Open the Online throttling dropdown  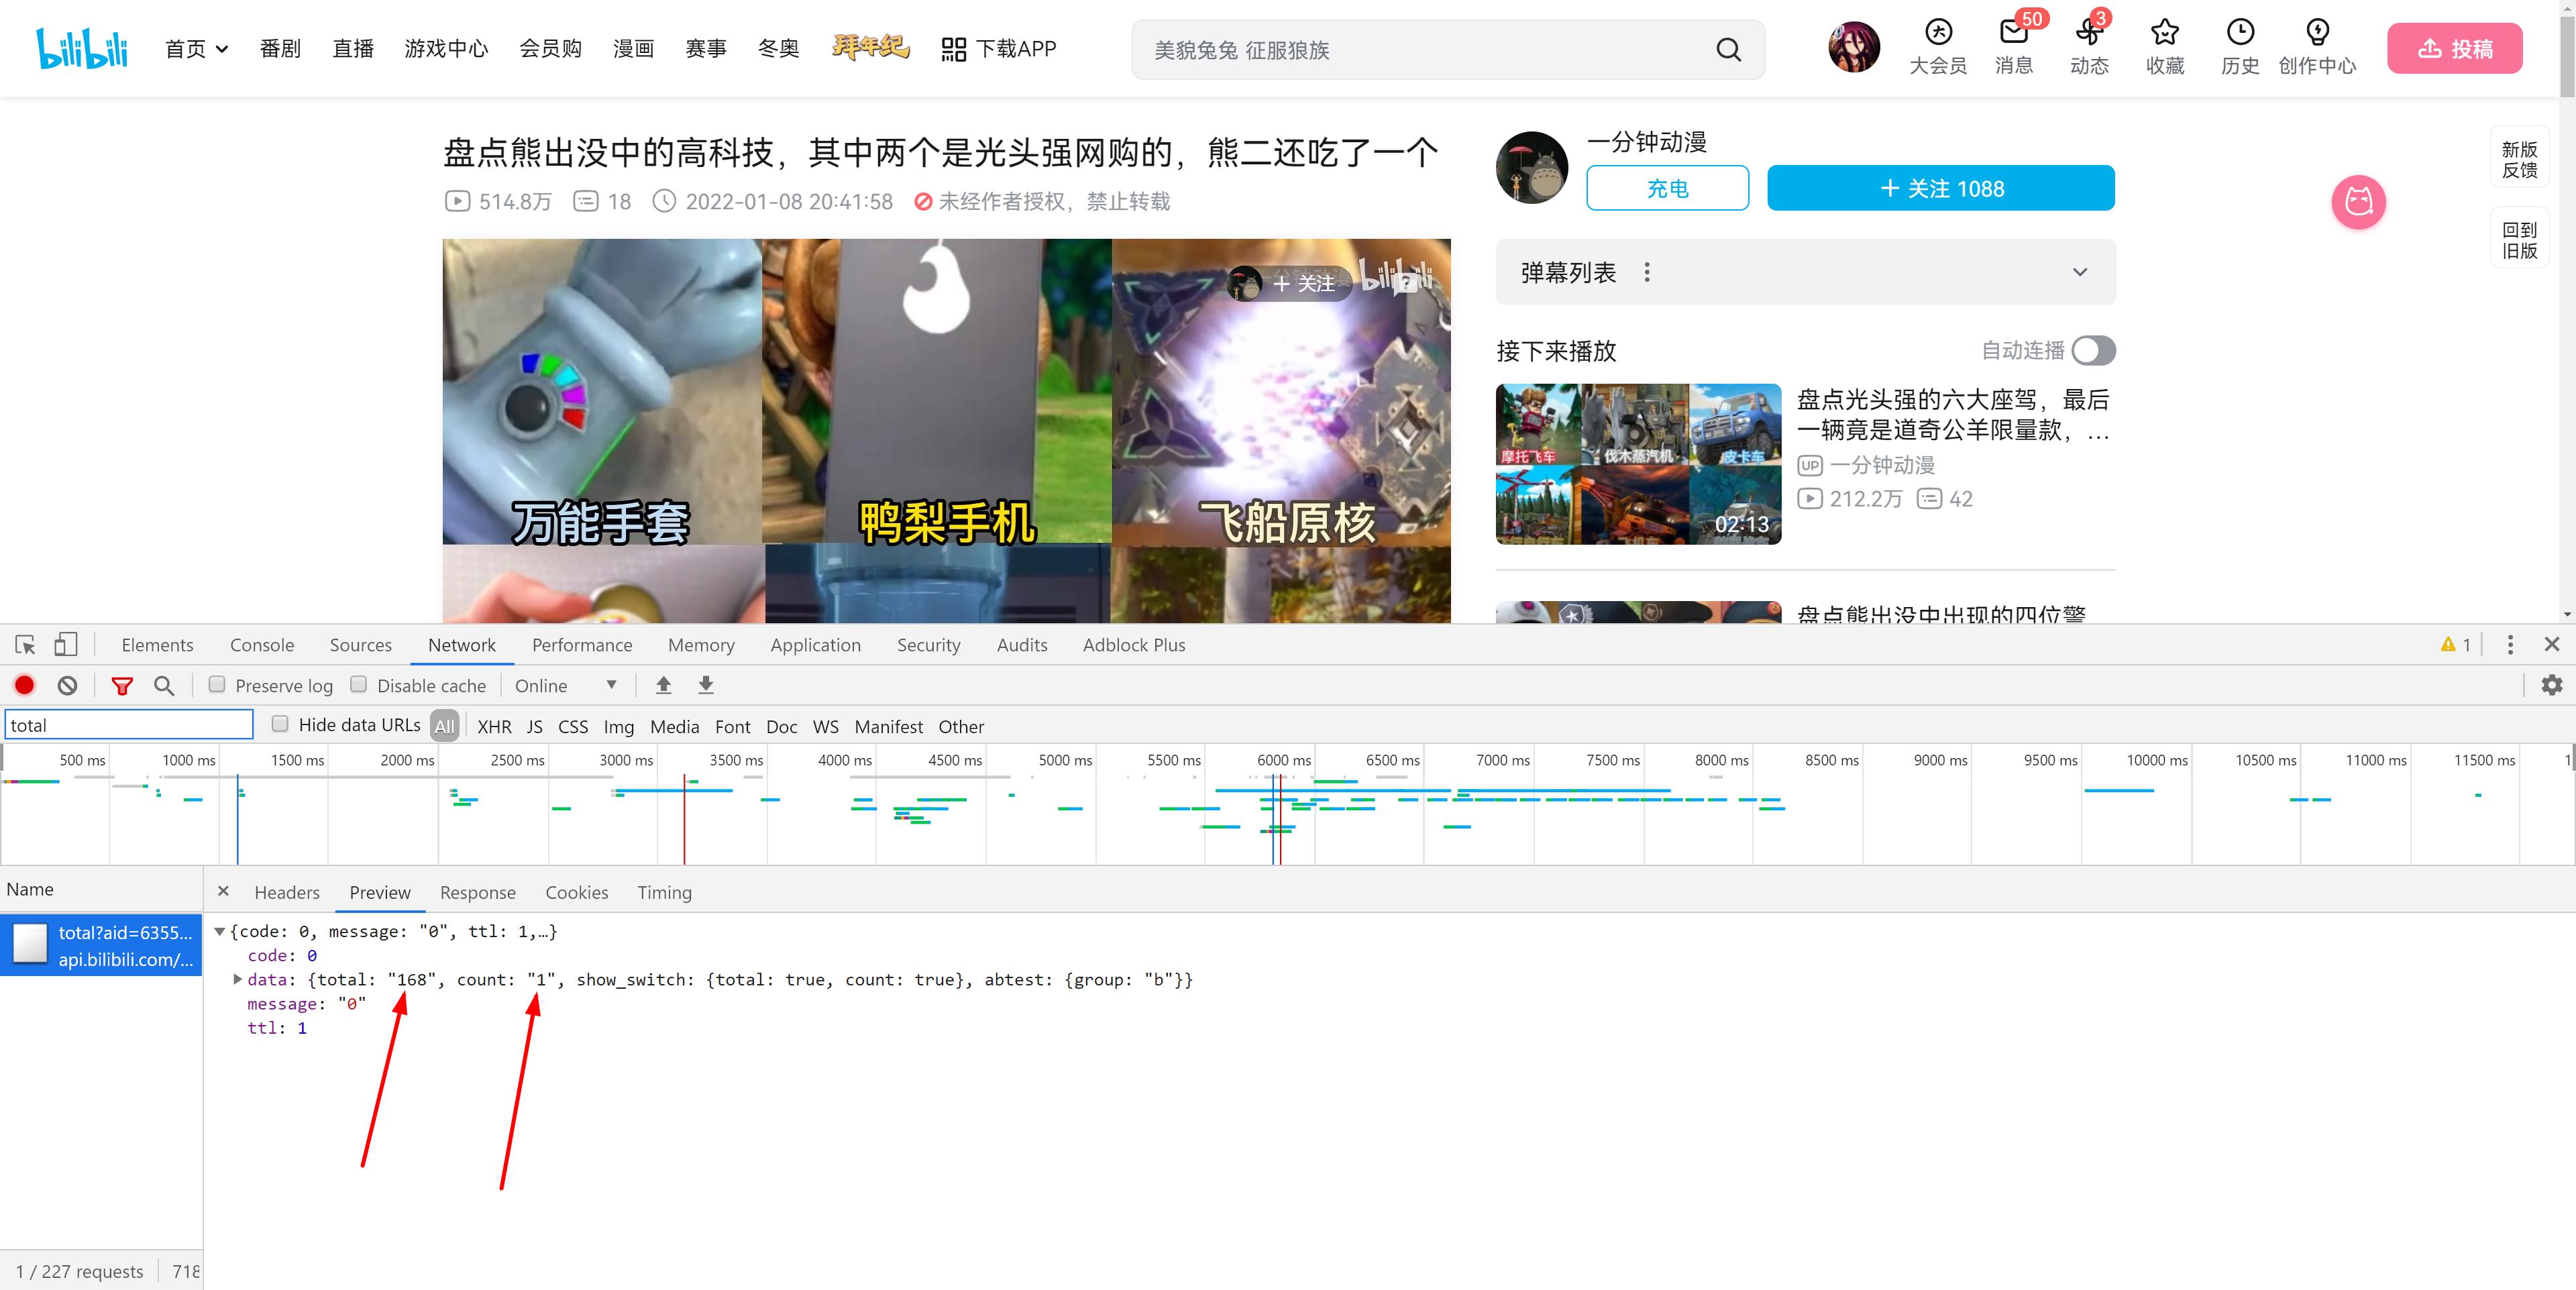coord(566,686)
